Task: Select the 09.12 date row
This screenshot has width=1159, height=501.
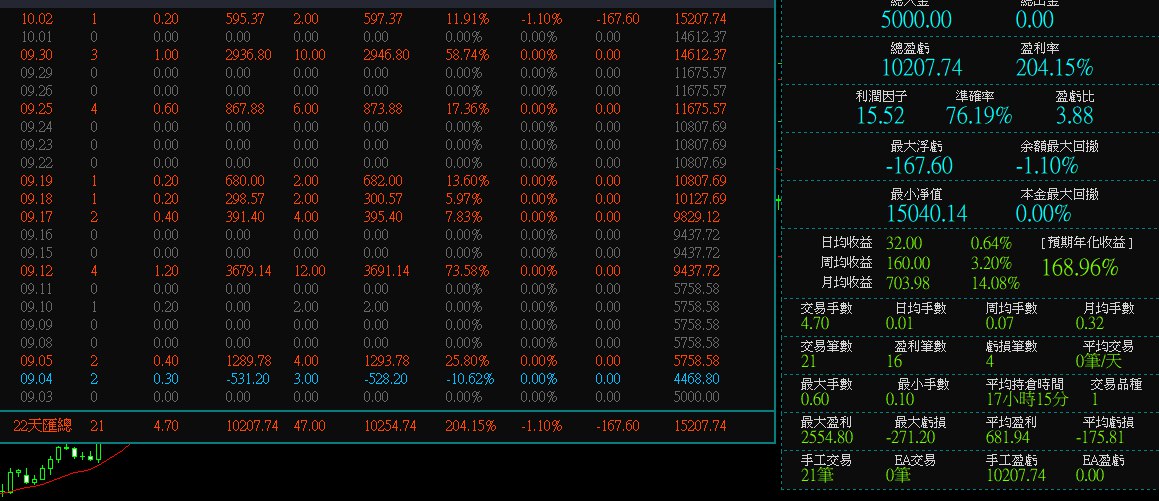Action: pyautogui.click(x=373, y=270)
